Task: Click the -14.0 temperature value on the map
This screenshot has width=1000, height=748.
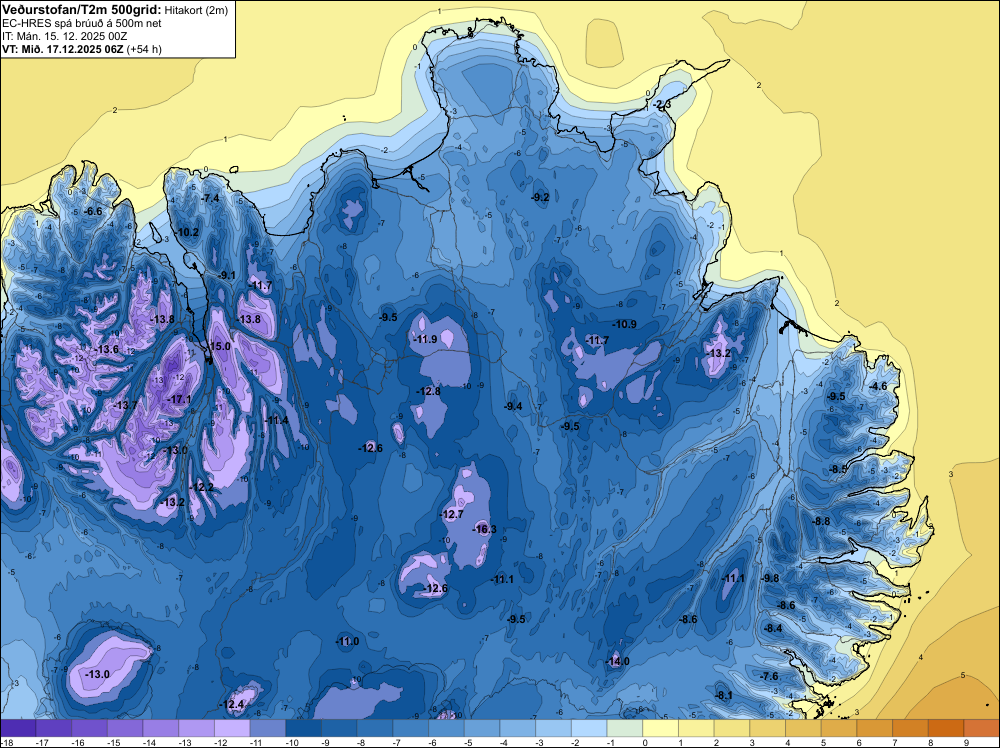Action: [617, 661]
